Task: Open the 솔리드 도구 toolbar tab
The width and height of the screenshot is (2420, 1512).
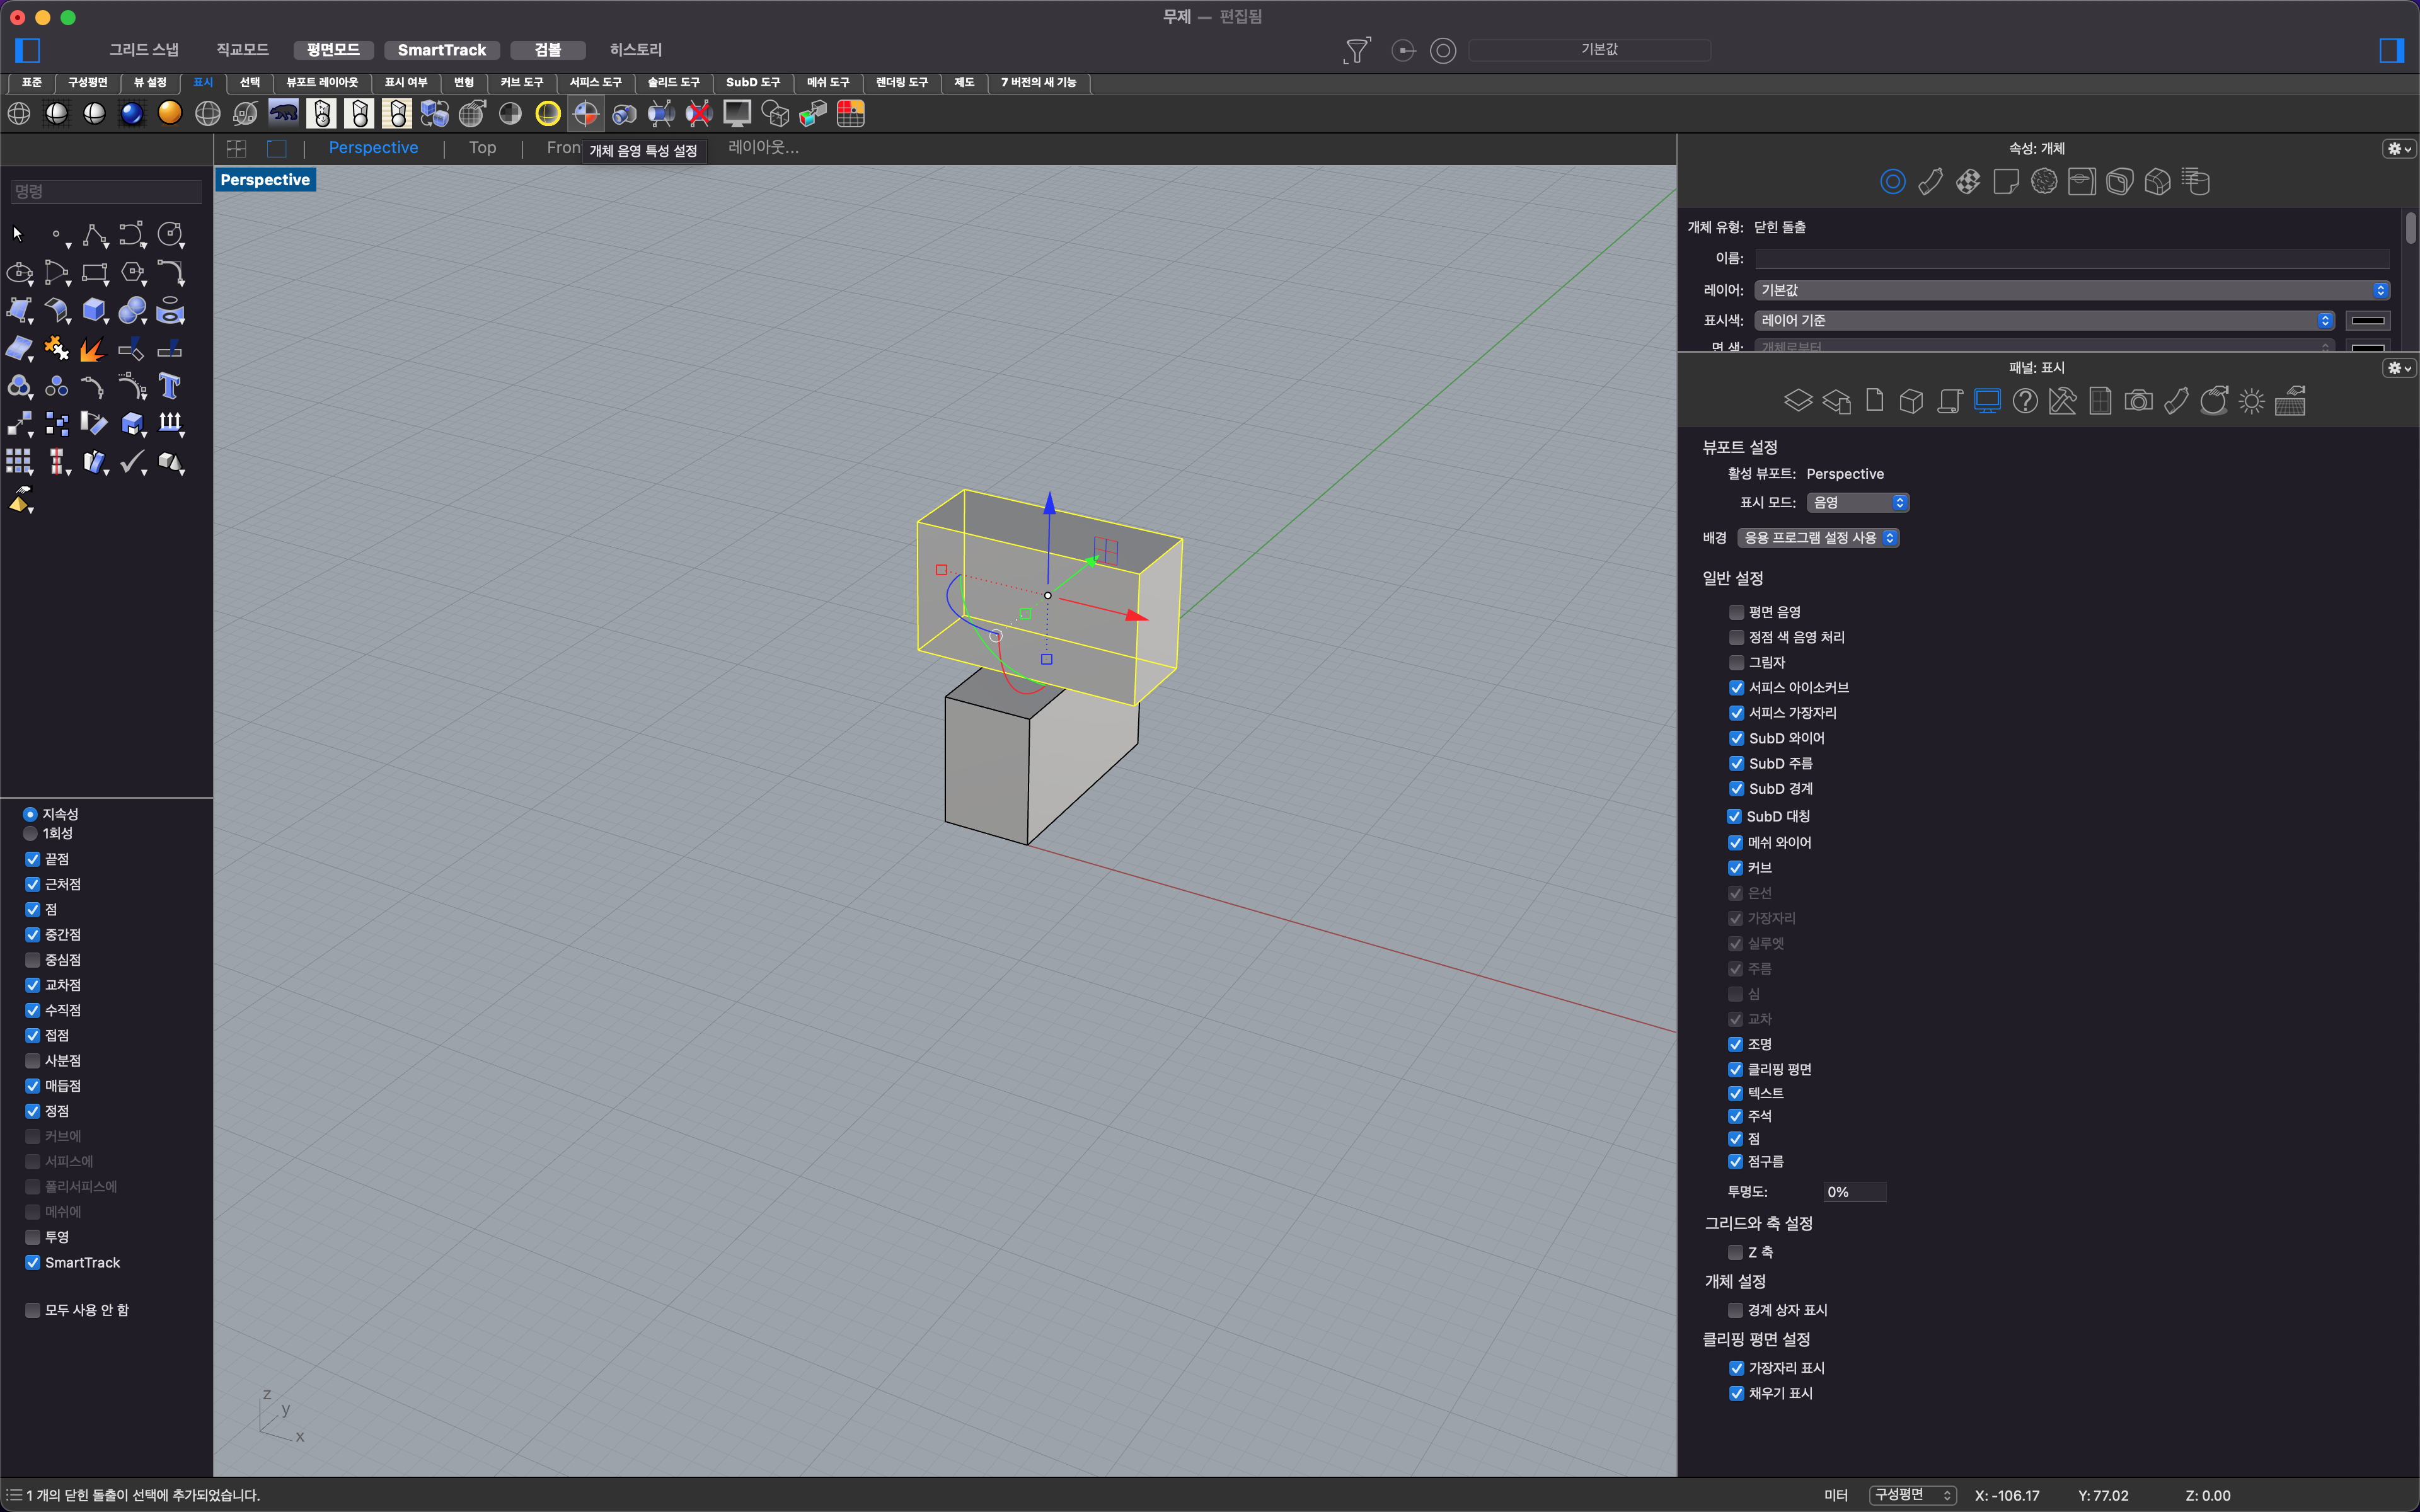Action: [x=673, y=82]
